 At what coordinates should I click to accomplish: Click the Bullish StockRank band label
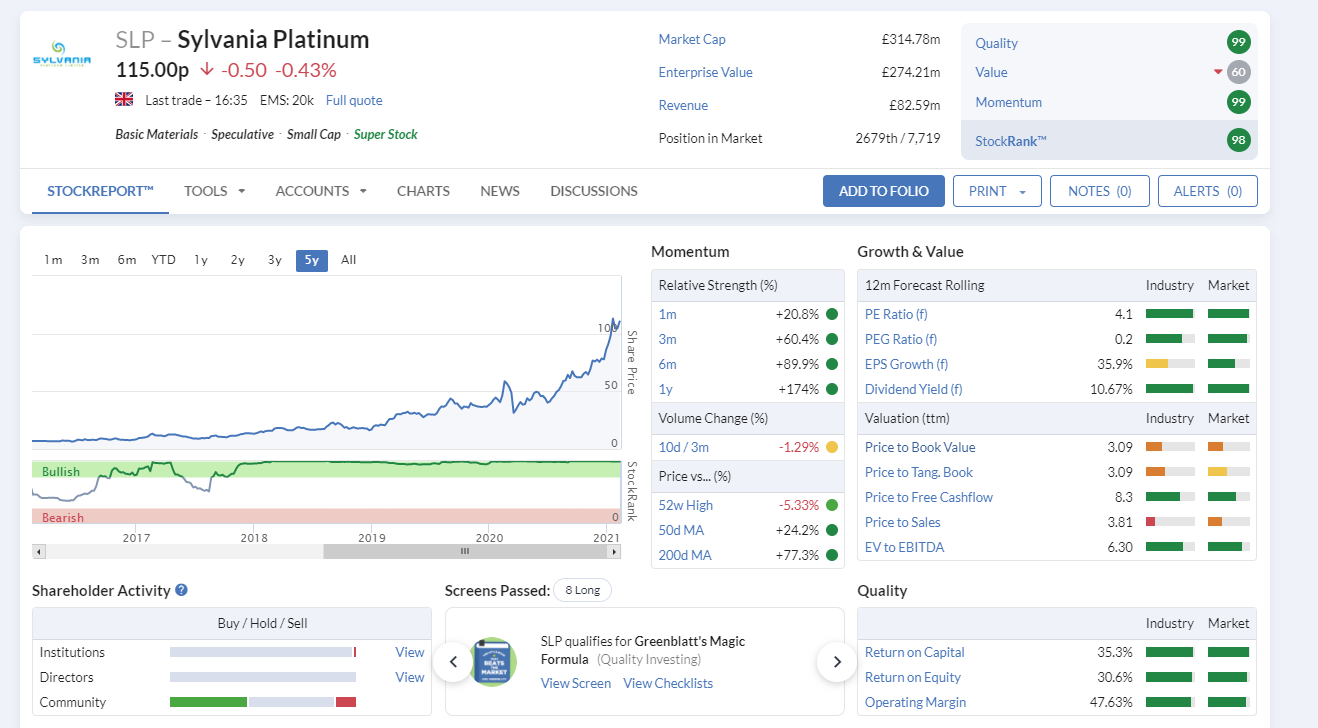pyautogui.click(x=61, y=471)
